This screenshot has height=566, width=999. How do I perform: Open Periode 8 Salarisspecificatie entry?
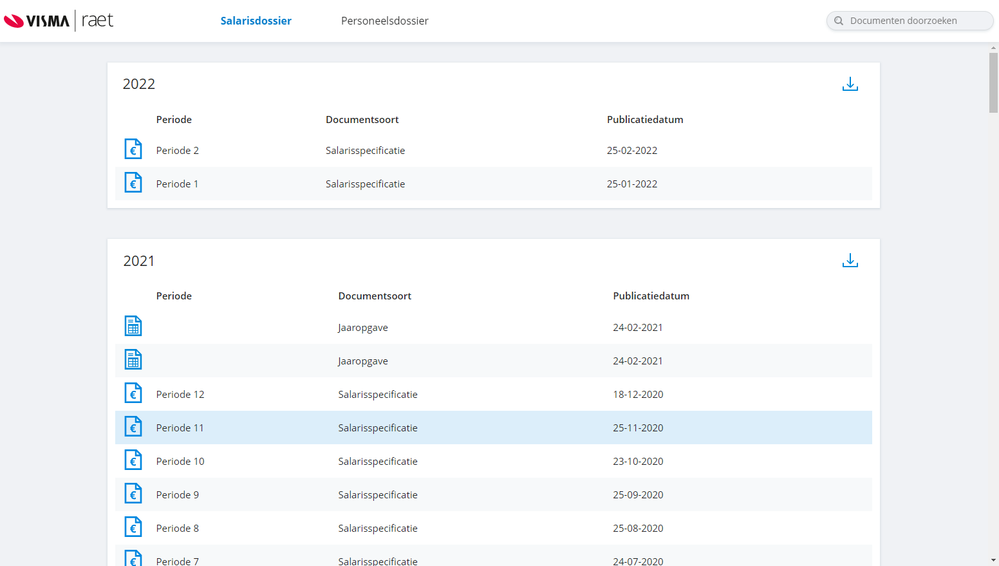(x=378, y=528)
